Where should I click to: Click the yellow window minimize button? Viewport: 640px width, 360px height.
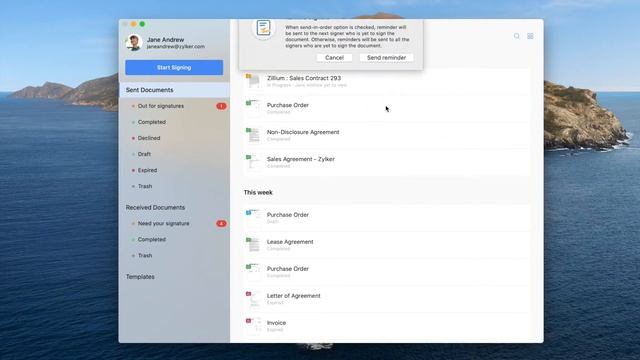coord(133,24)
